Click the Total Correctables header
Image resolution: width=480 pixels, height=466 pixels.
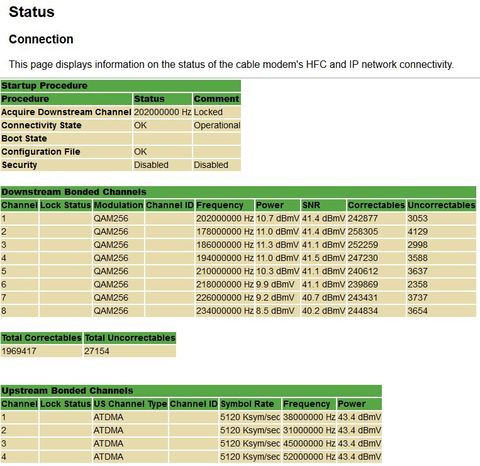coord(41,338)
